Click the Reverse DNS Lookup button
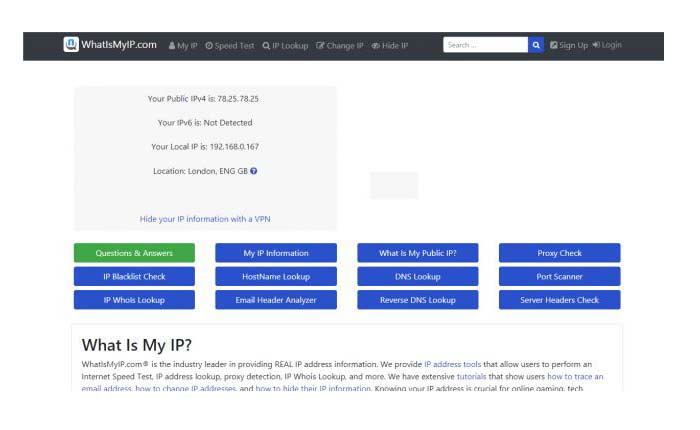Screen dimensions: 700x430 pos(418,300)
